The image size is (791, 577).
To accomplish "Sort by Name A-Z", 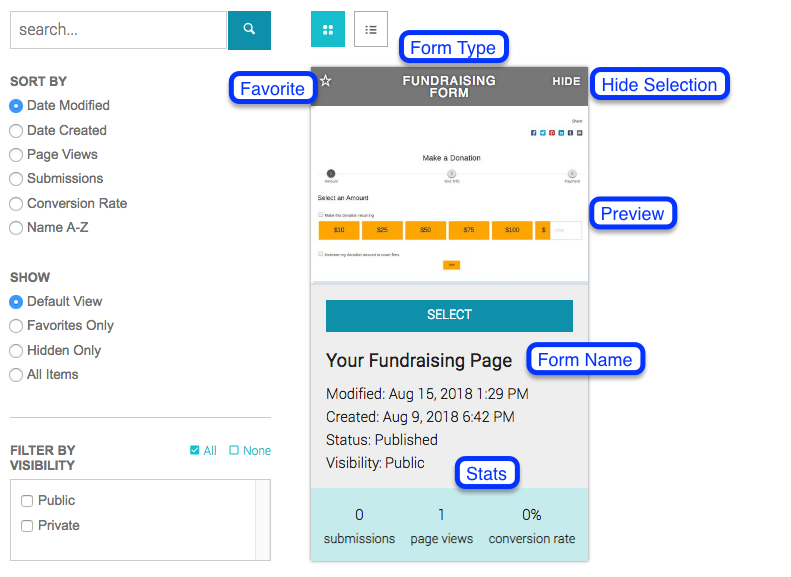I will pos(16,228).
